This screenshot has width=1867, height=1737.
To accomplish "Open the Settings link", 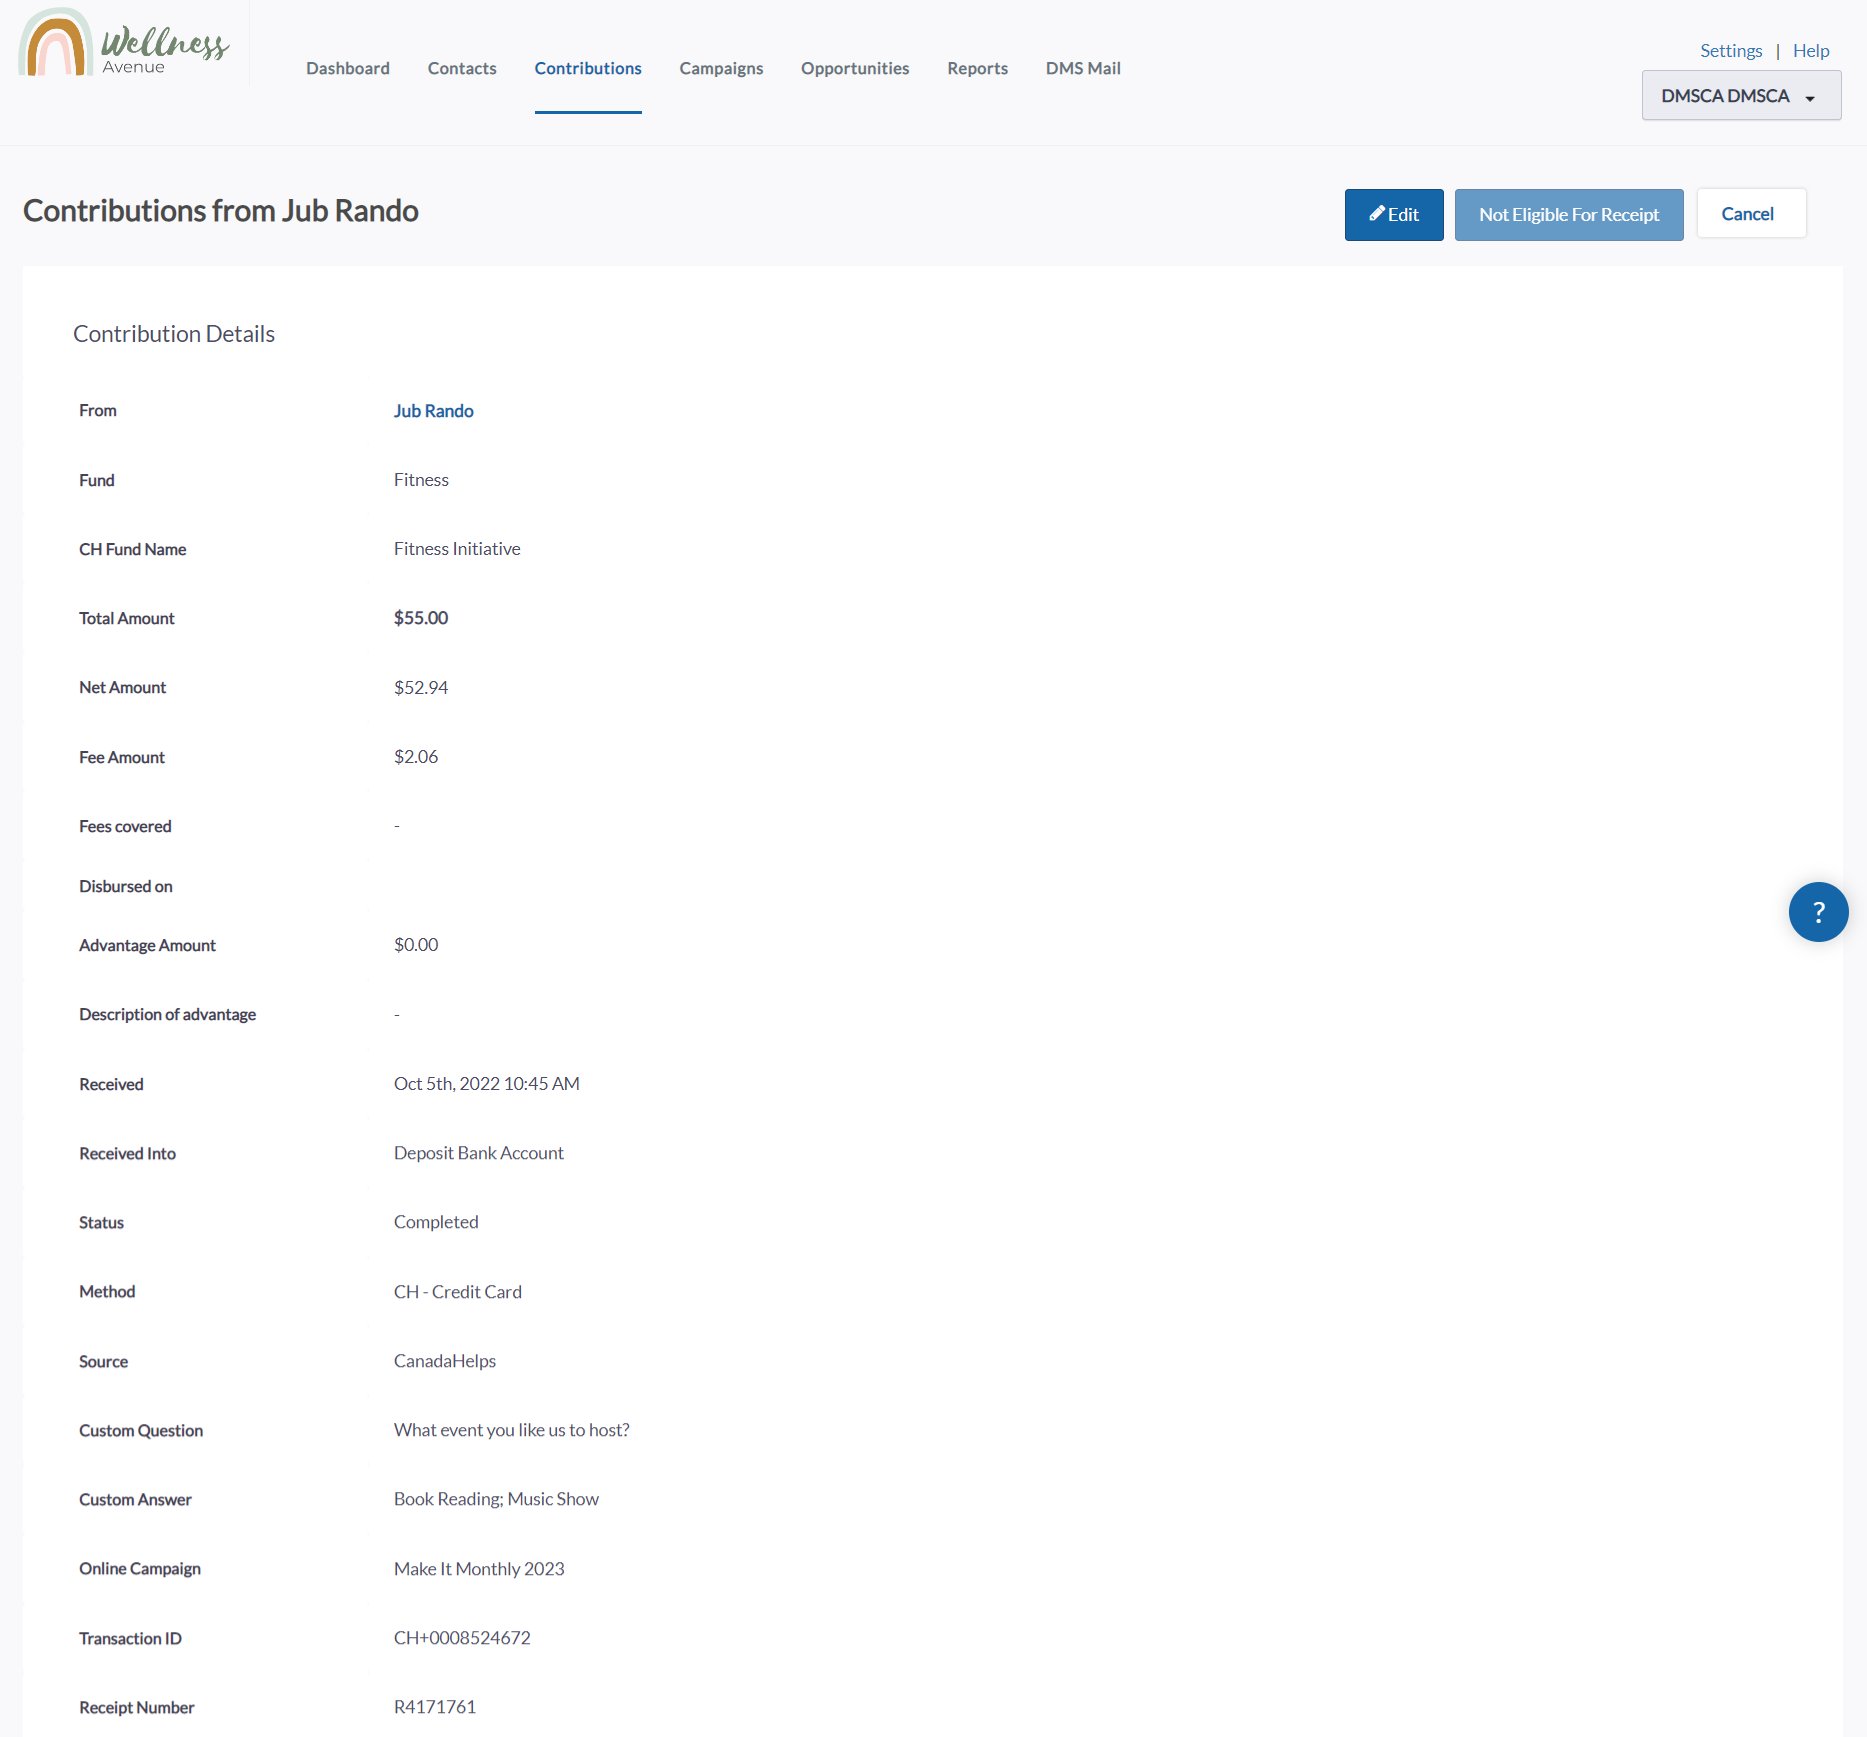I will pos(1731,50).
